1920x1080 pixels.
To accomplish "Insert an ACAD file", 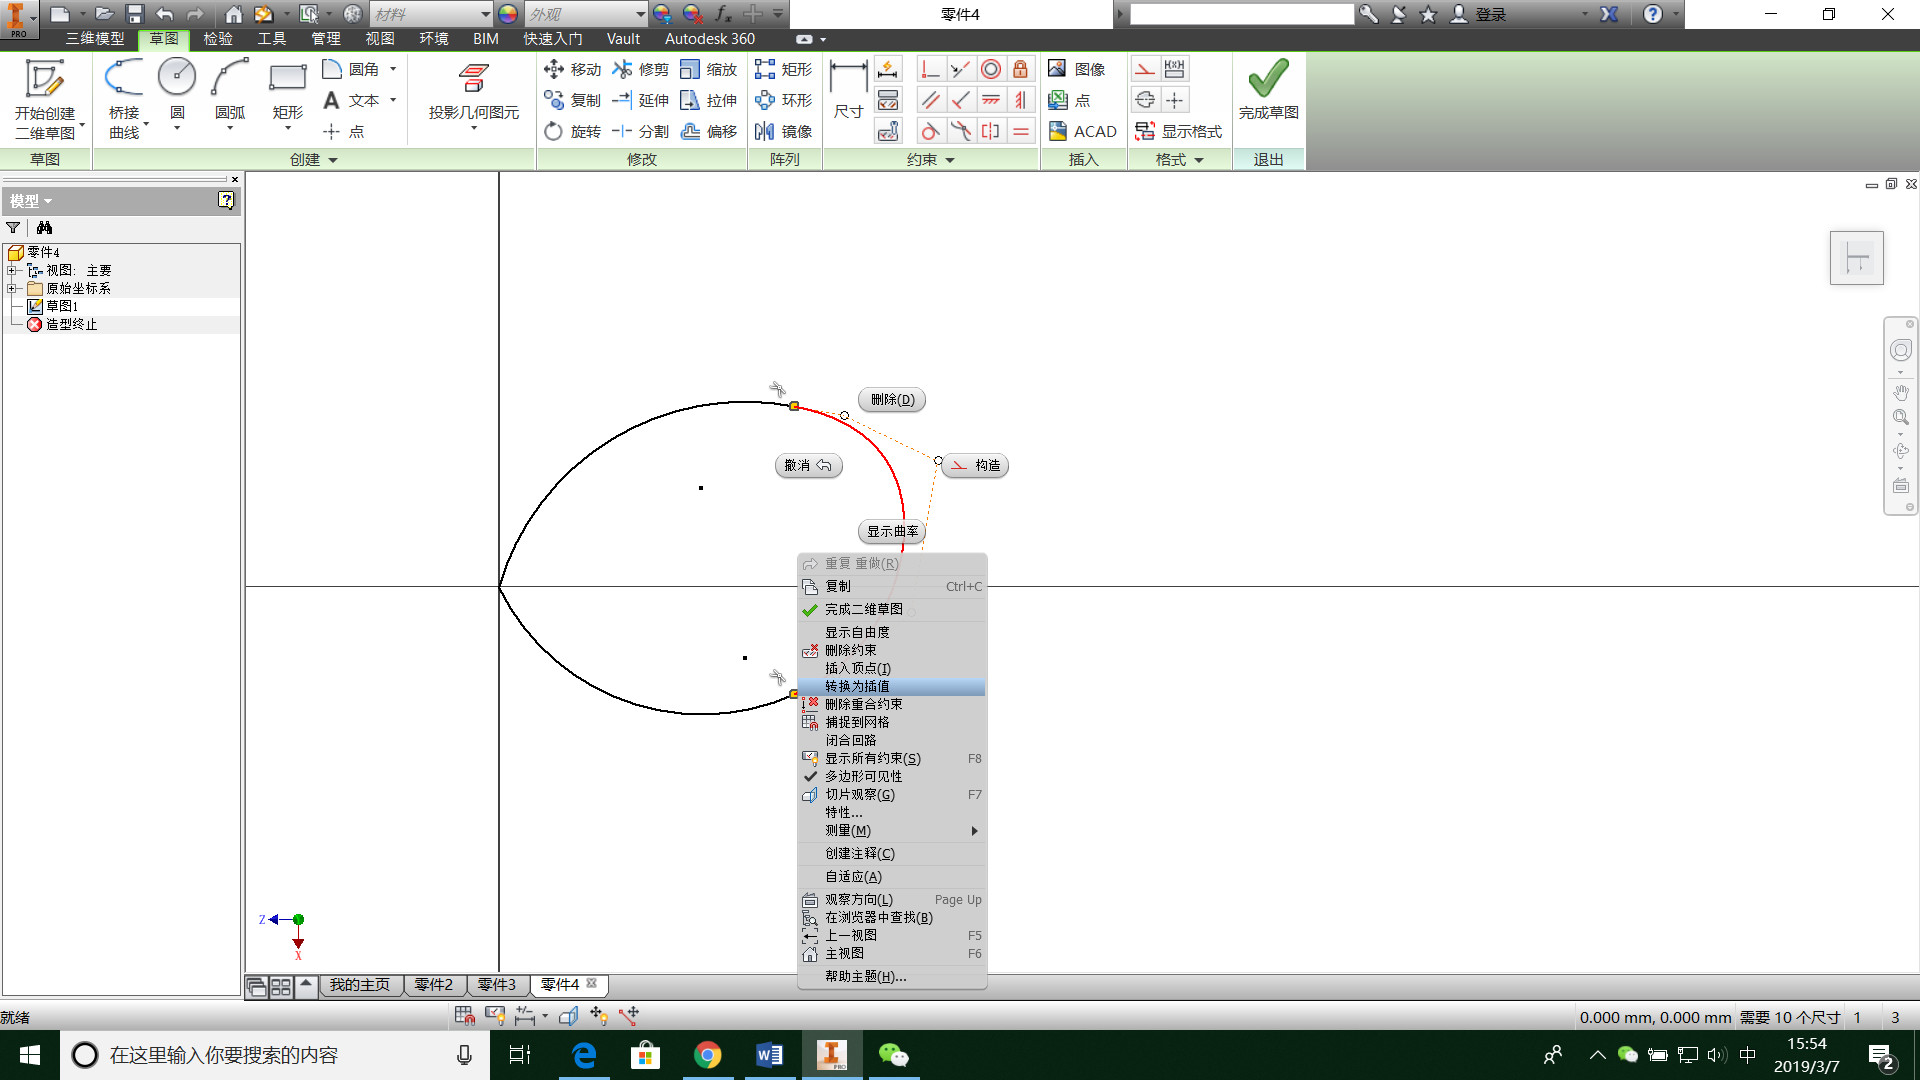I will click(1082, 131).
